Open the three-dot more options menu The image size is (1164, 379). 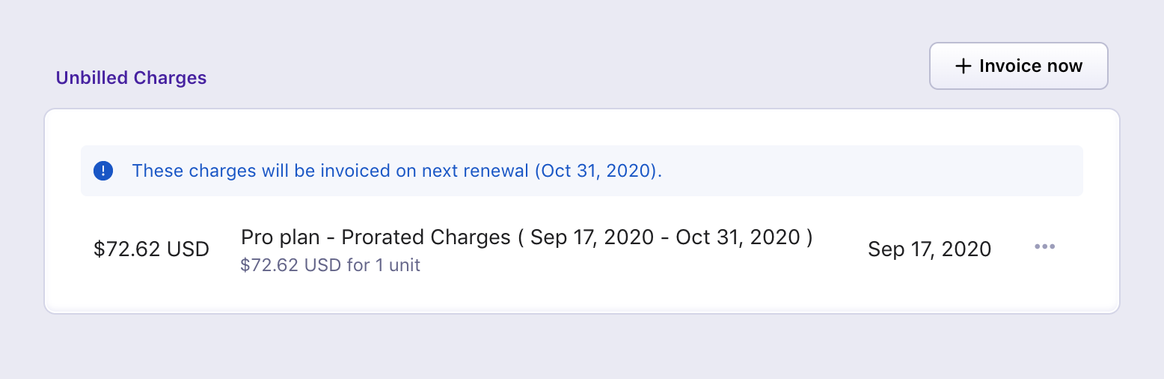1044,247
